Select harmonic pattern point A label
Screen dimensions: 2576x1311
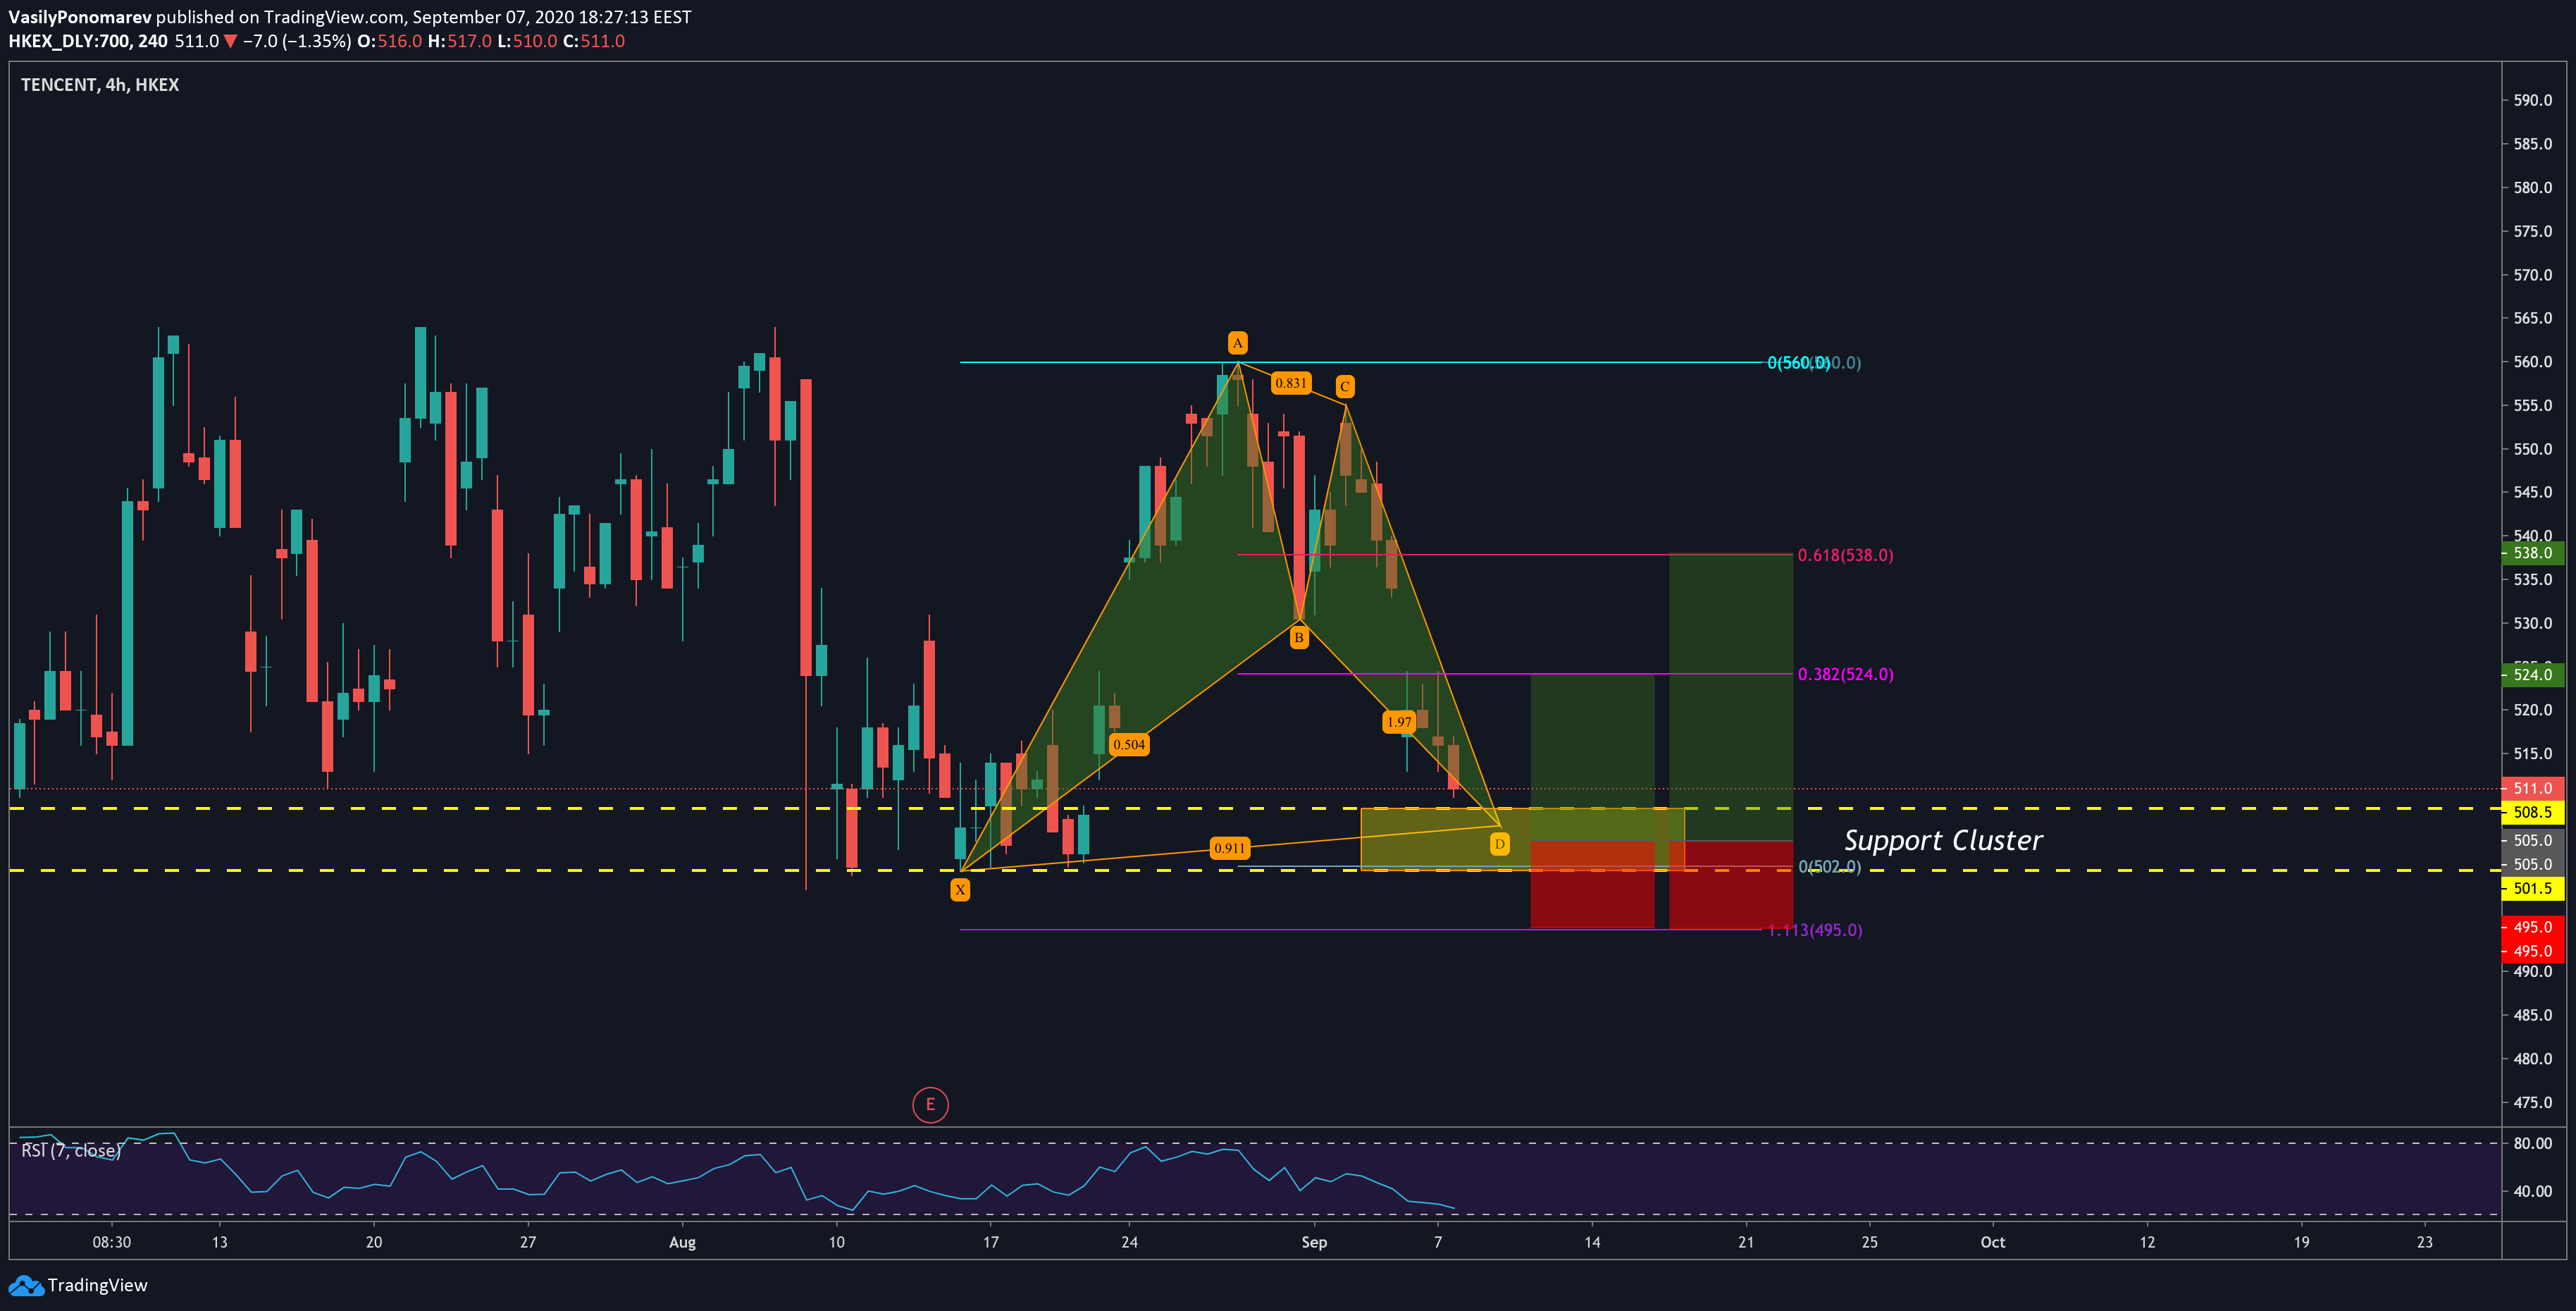[x=1237, y=343]
